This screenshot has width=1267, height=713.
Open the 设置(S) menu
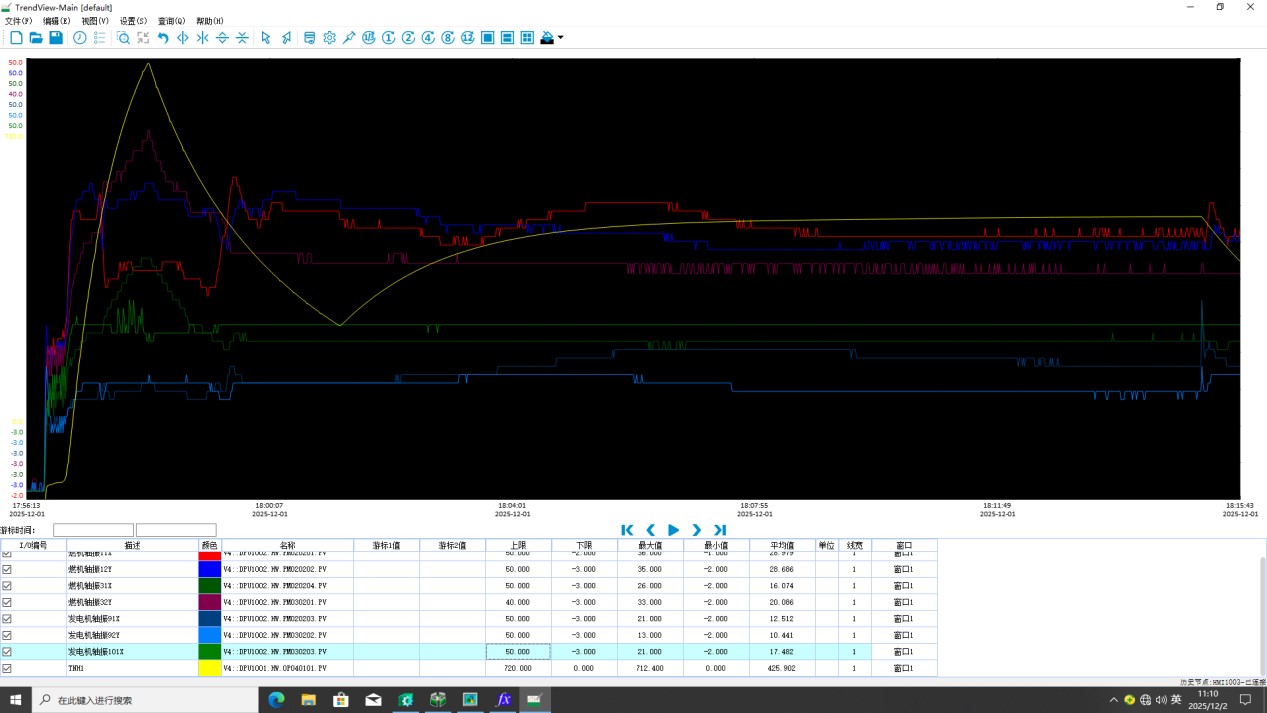pyautogui.click(x=133, y=21)
